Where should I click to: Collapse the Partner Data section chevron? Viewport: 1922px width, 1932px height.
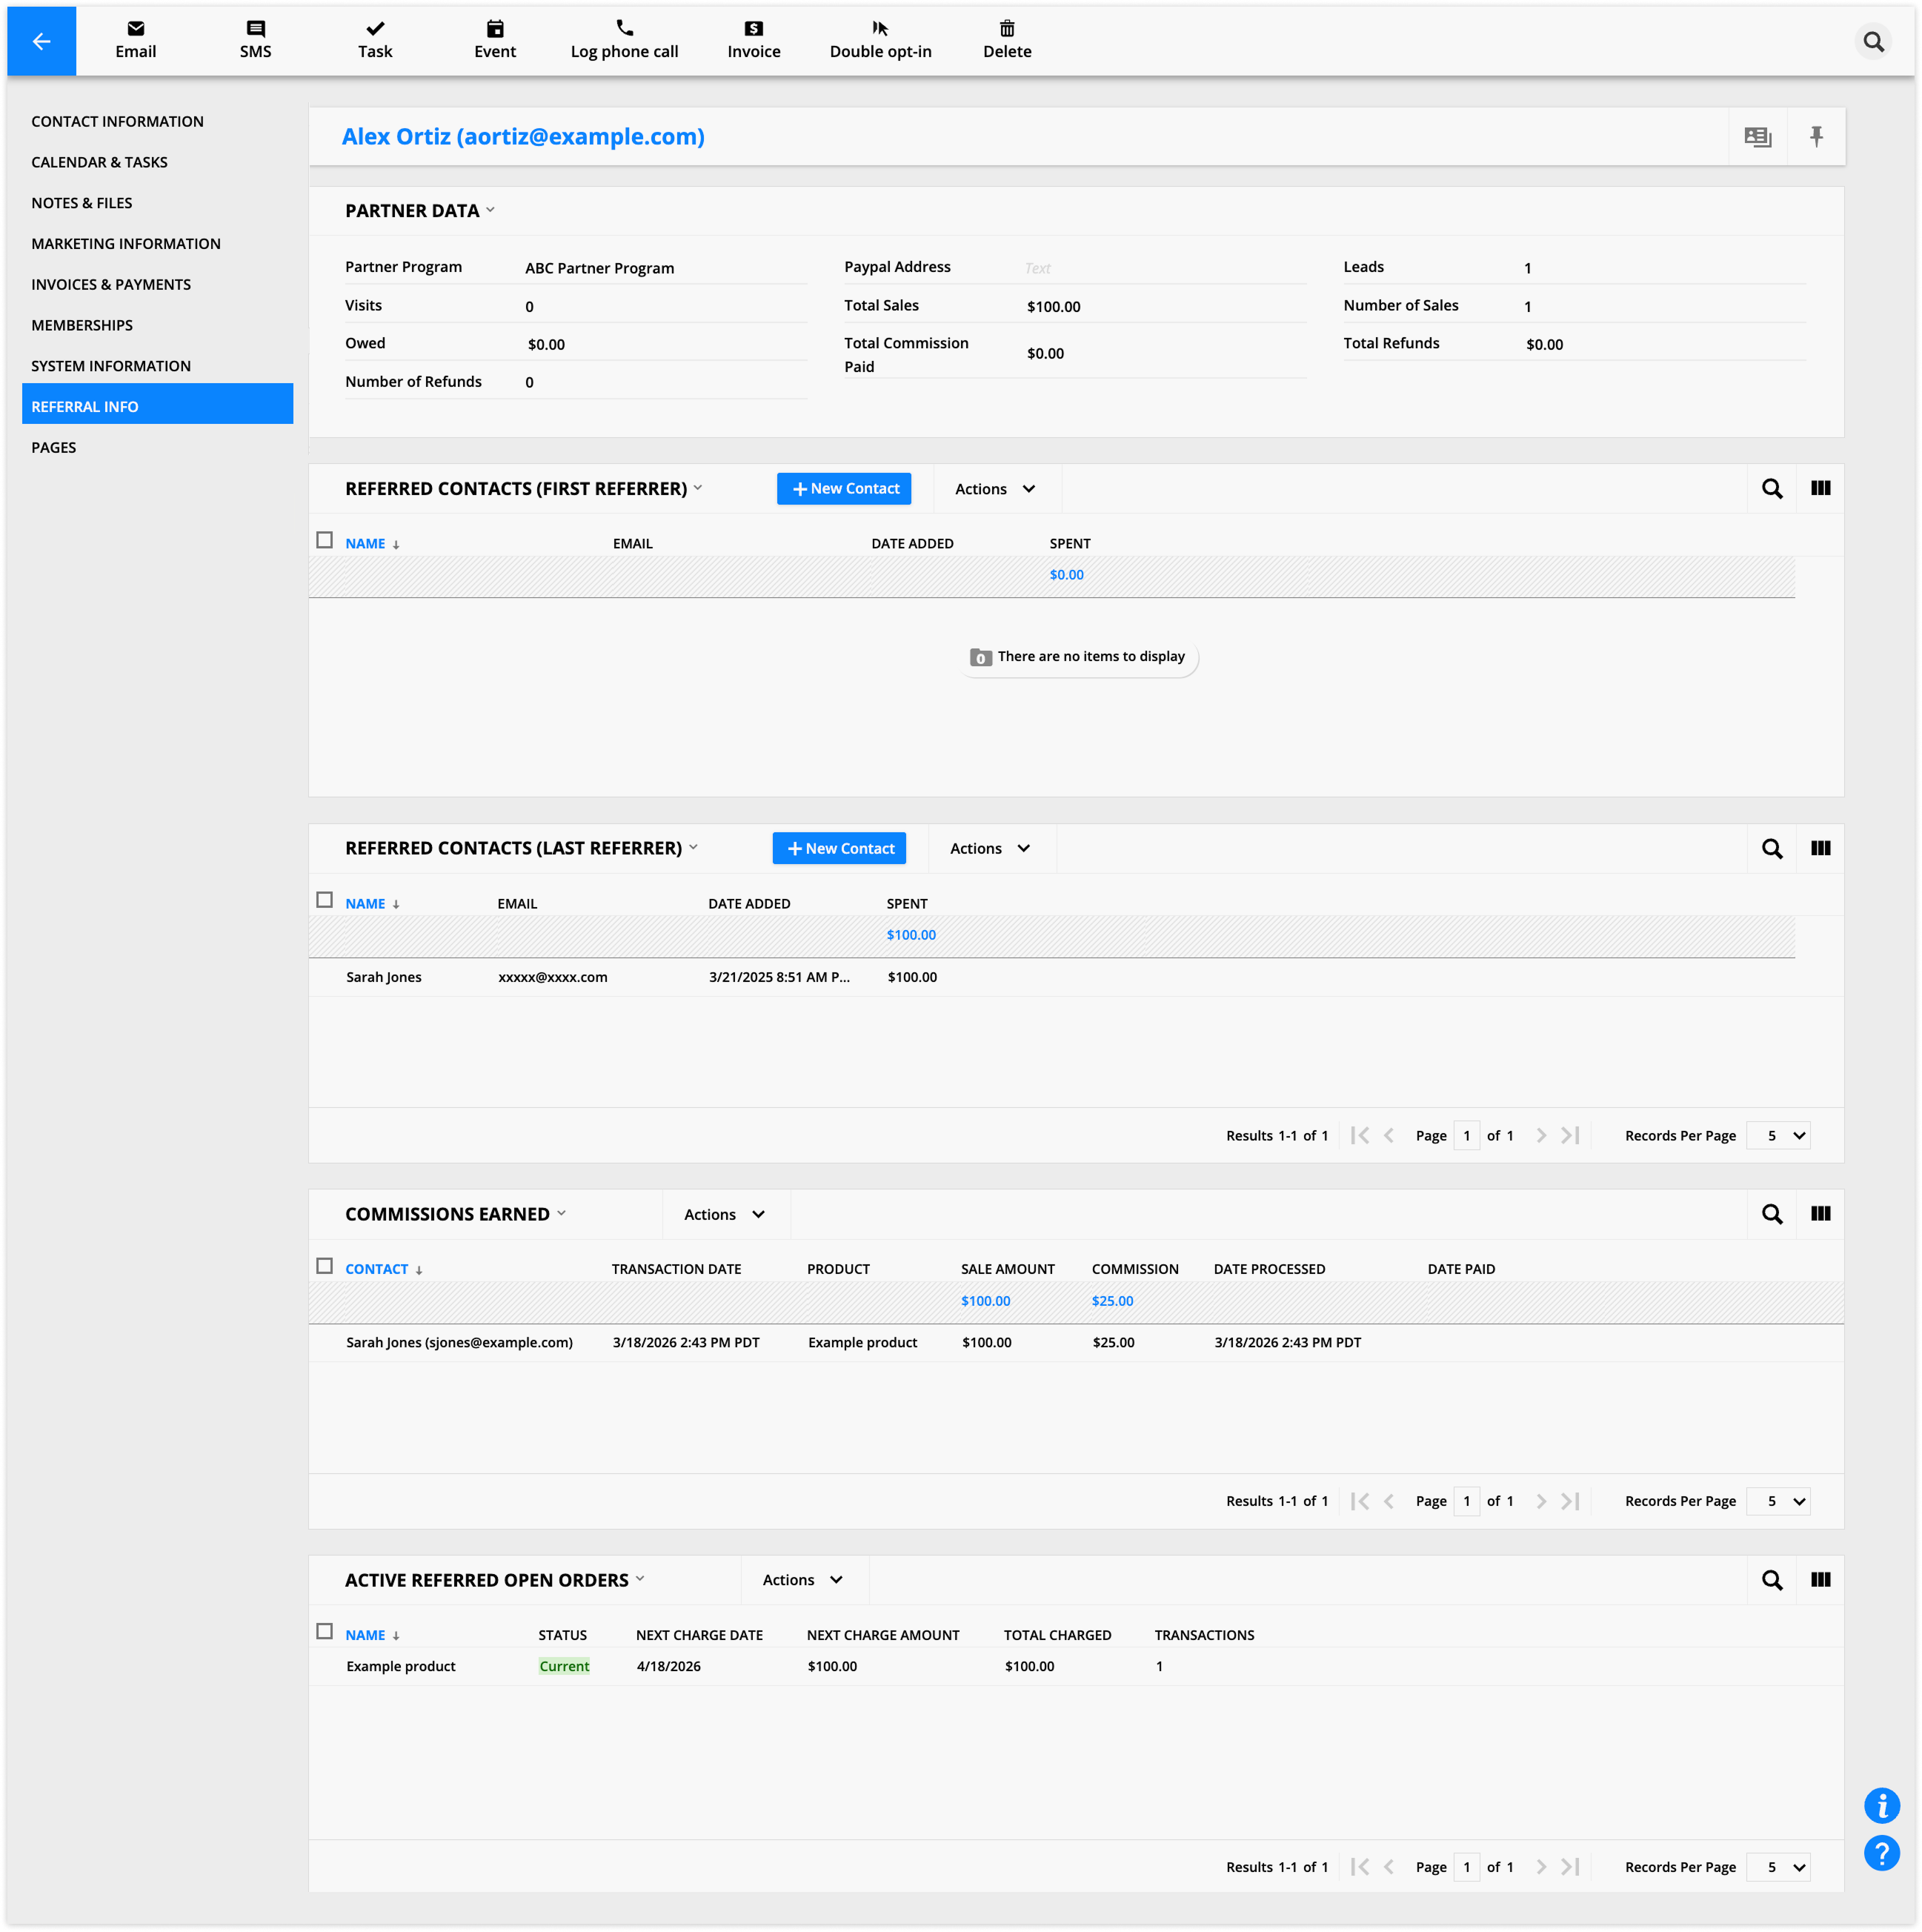tap(490, 210)
